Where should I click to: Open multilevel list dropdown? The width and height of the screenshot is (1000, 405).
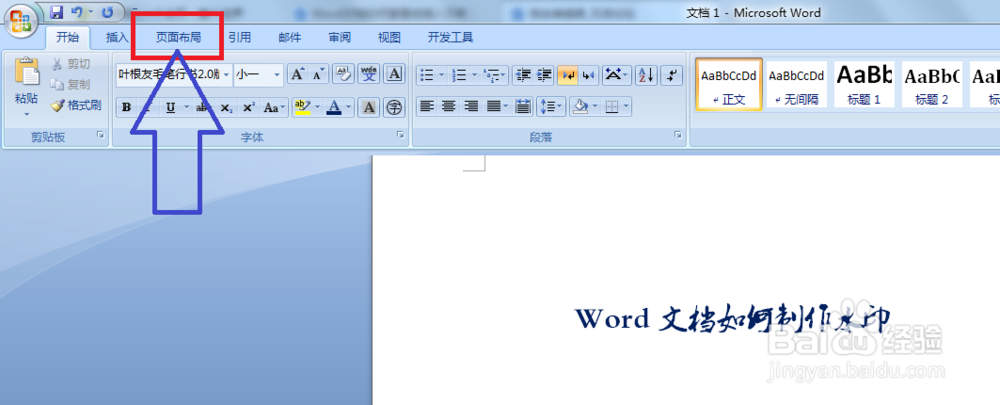click(495, 75)
